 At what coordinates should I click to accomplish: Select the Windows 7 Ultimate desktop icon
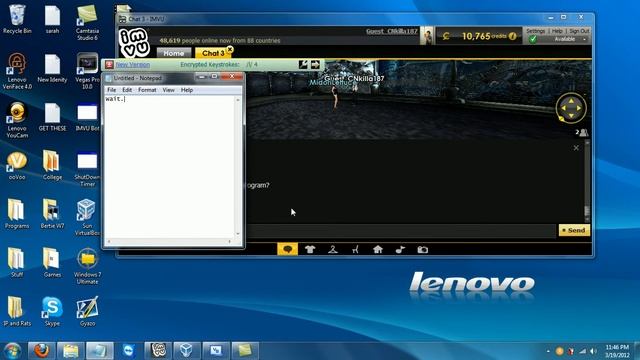(x=87, y=266)
